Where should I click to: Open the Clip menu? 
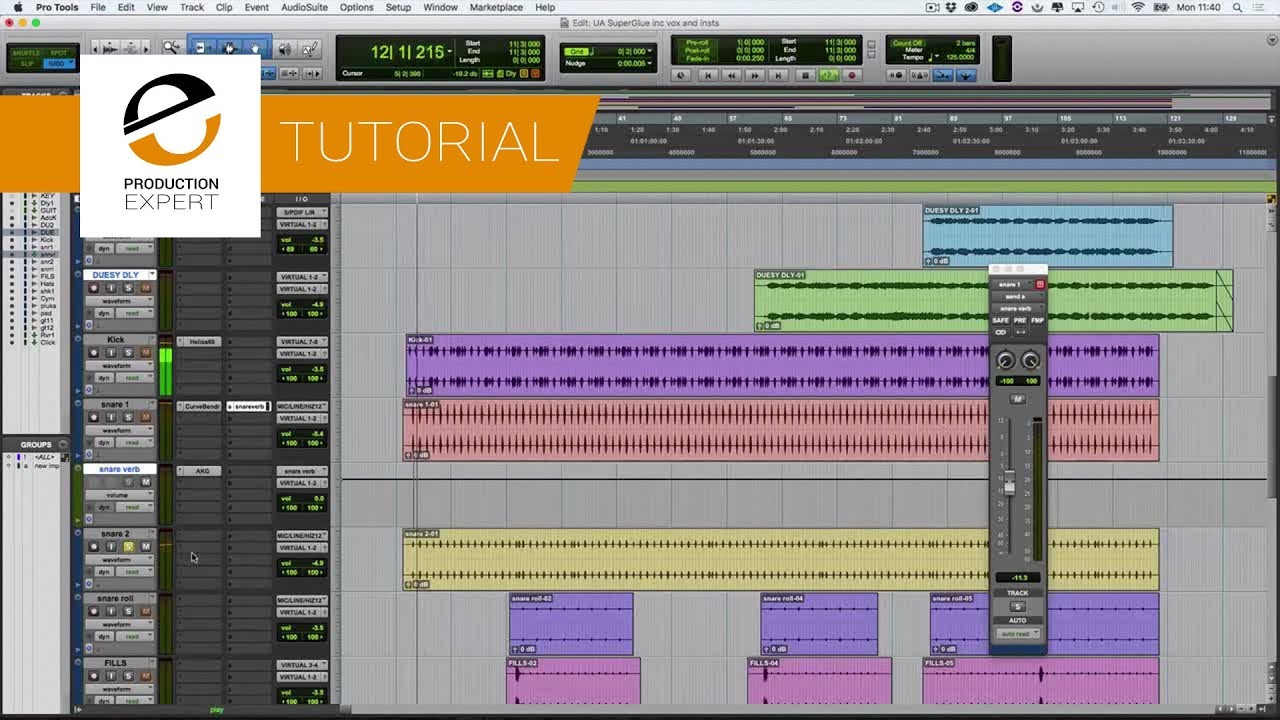point(224,7)
